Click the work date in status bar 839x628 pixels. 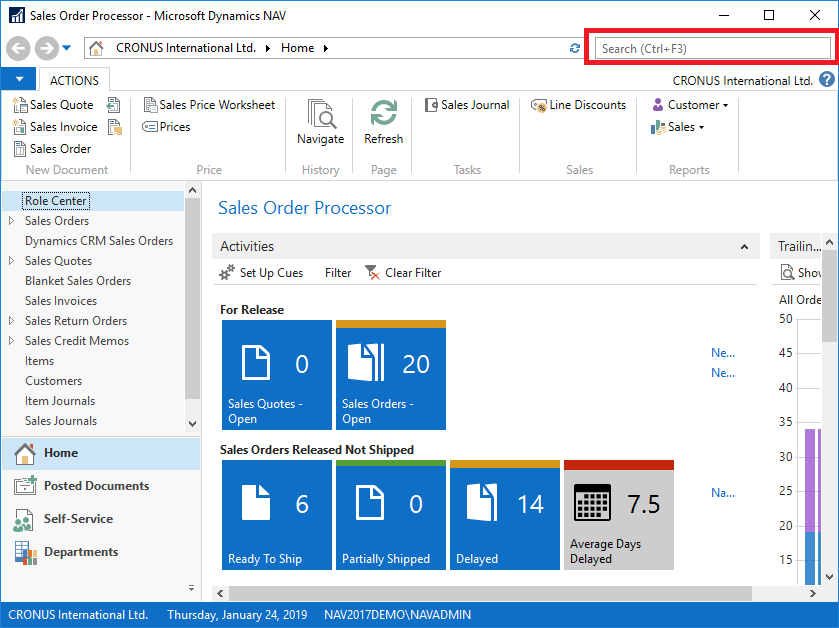237,615
